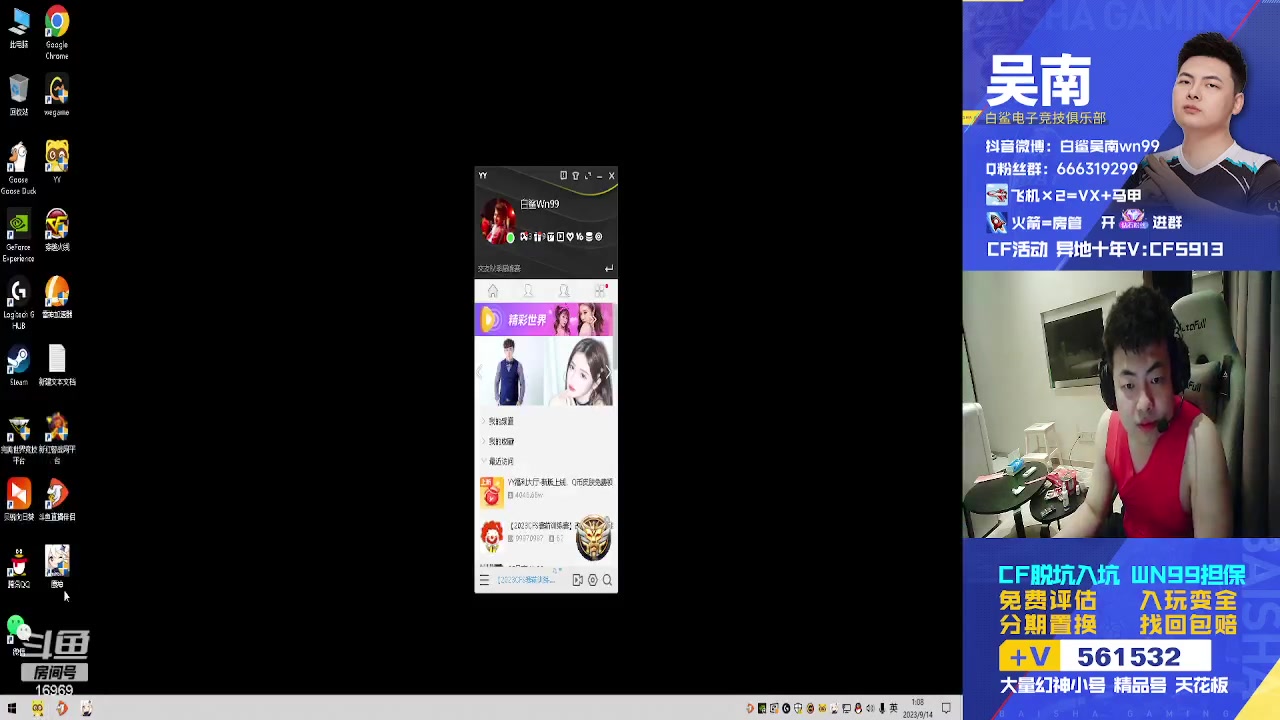Open notification center in the taskbar
Screen dimensions: 1280x720
coord(946,708)
